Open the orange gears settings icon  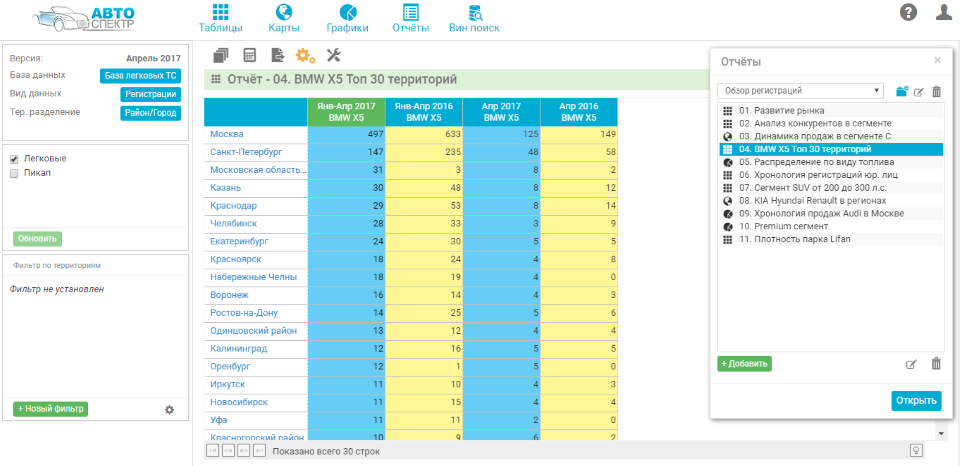(x=305, y=55)
